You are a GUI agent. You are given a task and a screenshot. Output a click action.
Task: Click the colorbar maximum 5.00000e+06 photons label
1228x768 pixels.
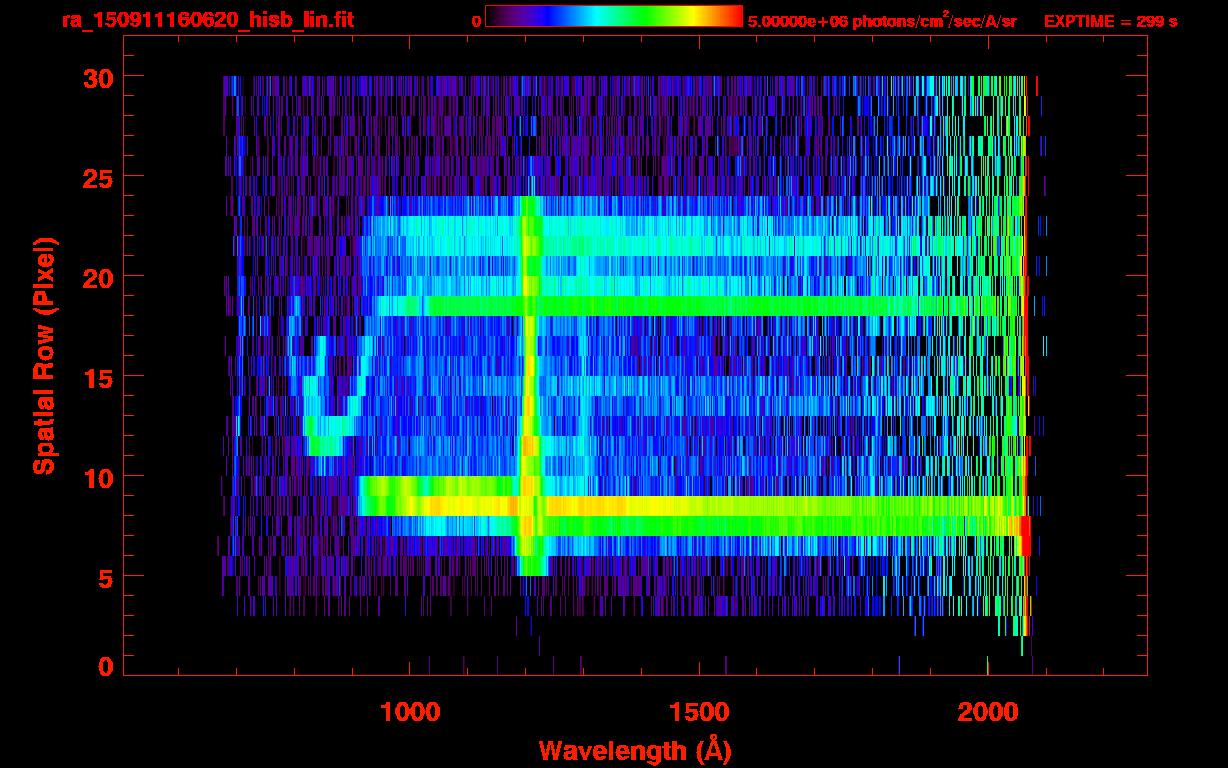pyautogui.click(x=882, y=20)
